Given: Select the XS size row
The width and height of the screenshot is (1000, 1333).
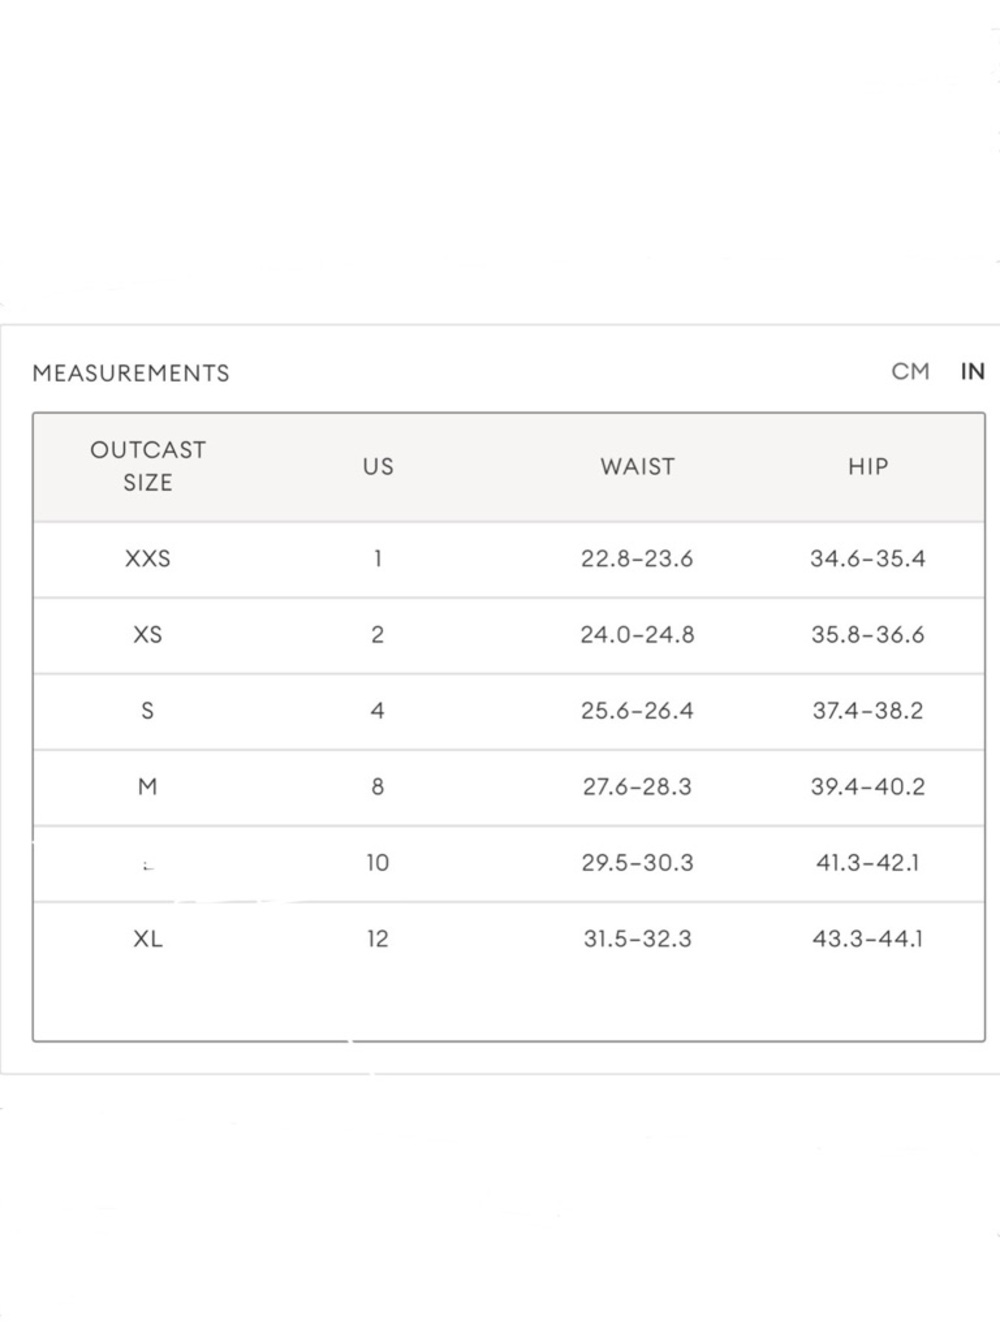Looking at the screenshot, I should point(509,635).
